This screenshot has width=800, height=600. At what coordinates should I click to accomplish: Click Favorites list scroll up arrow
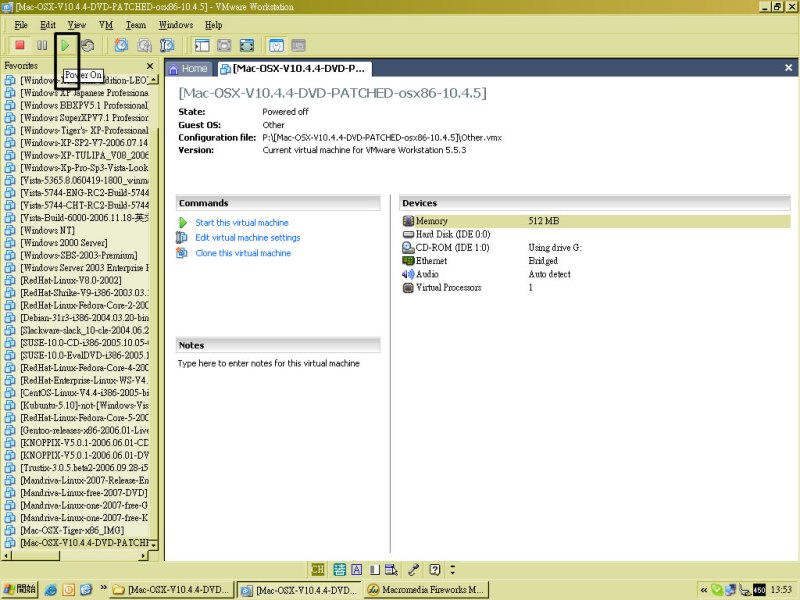[154, 80]
